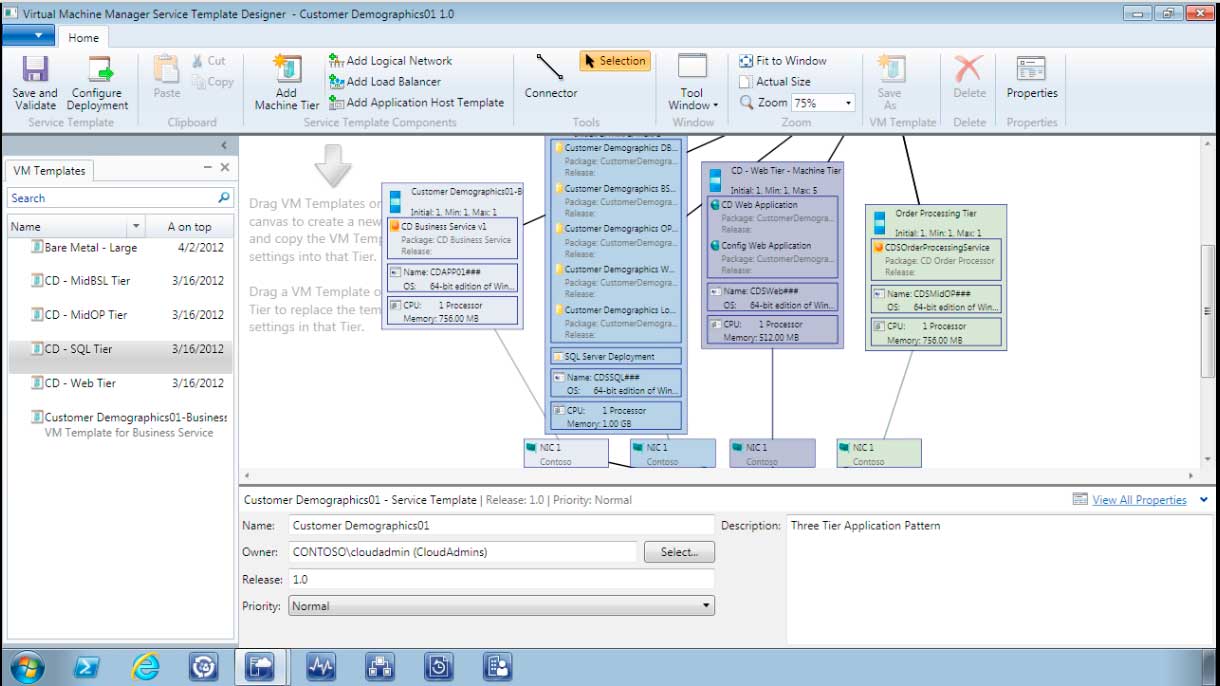The image size is (1220, 686).
Task: Click into the VM Templates Search box
Action: coord(112,198)
